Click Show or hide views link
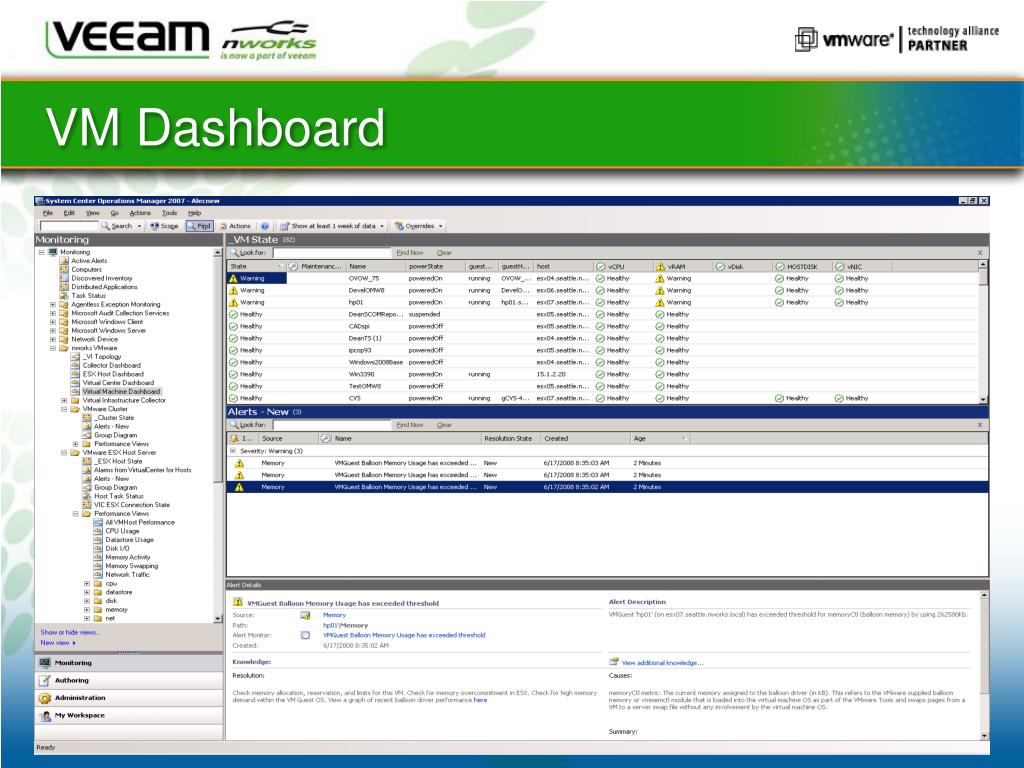Viewport: 1024px width, 768px height. click(x=70, y=632)
